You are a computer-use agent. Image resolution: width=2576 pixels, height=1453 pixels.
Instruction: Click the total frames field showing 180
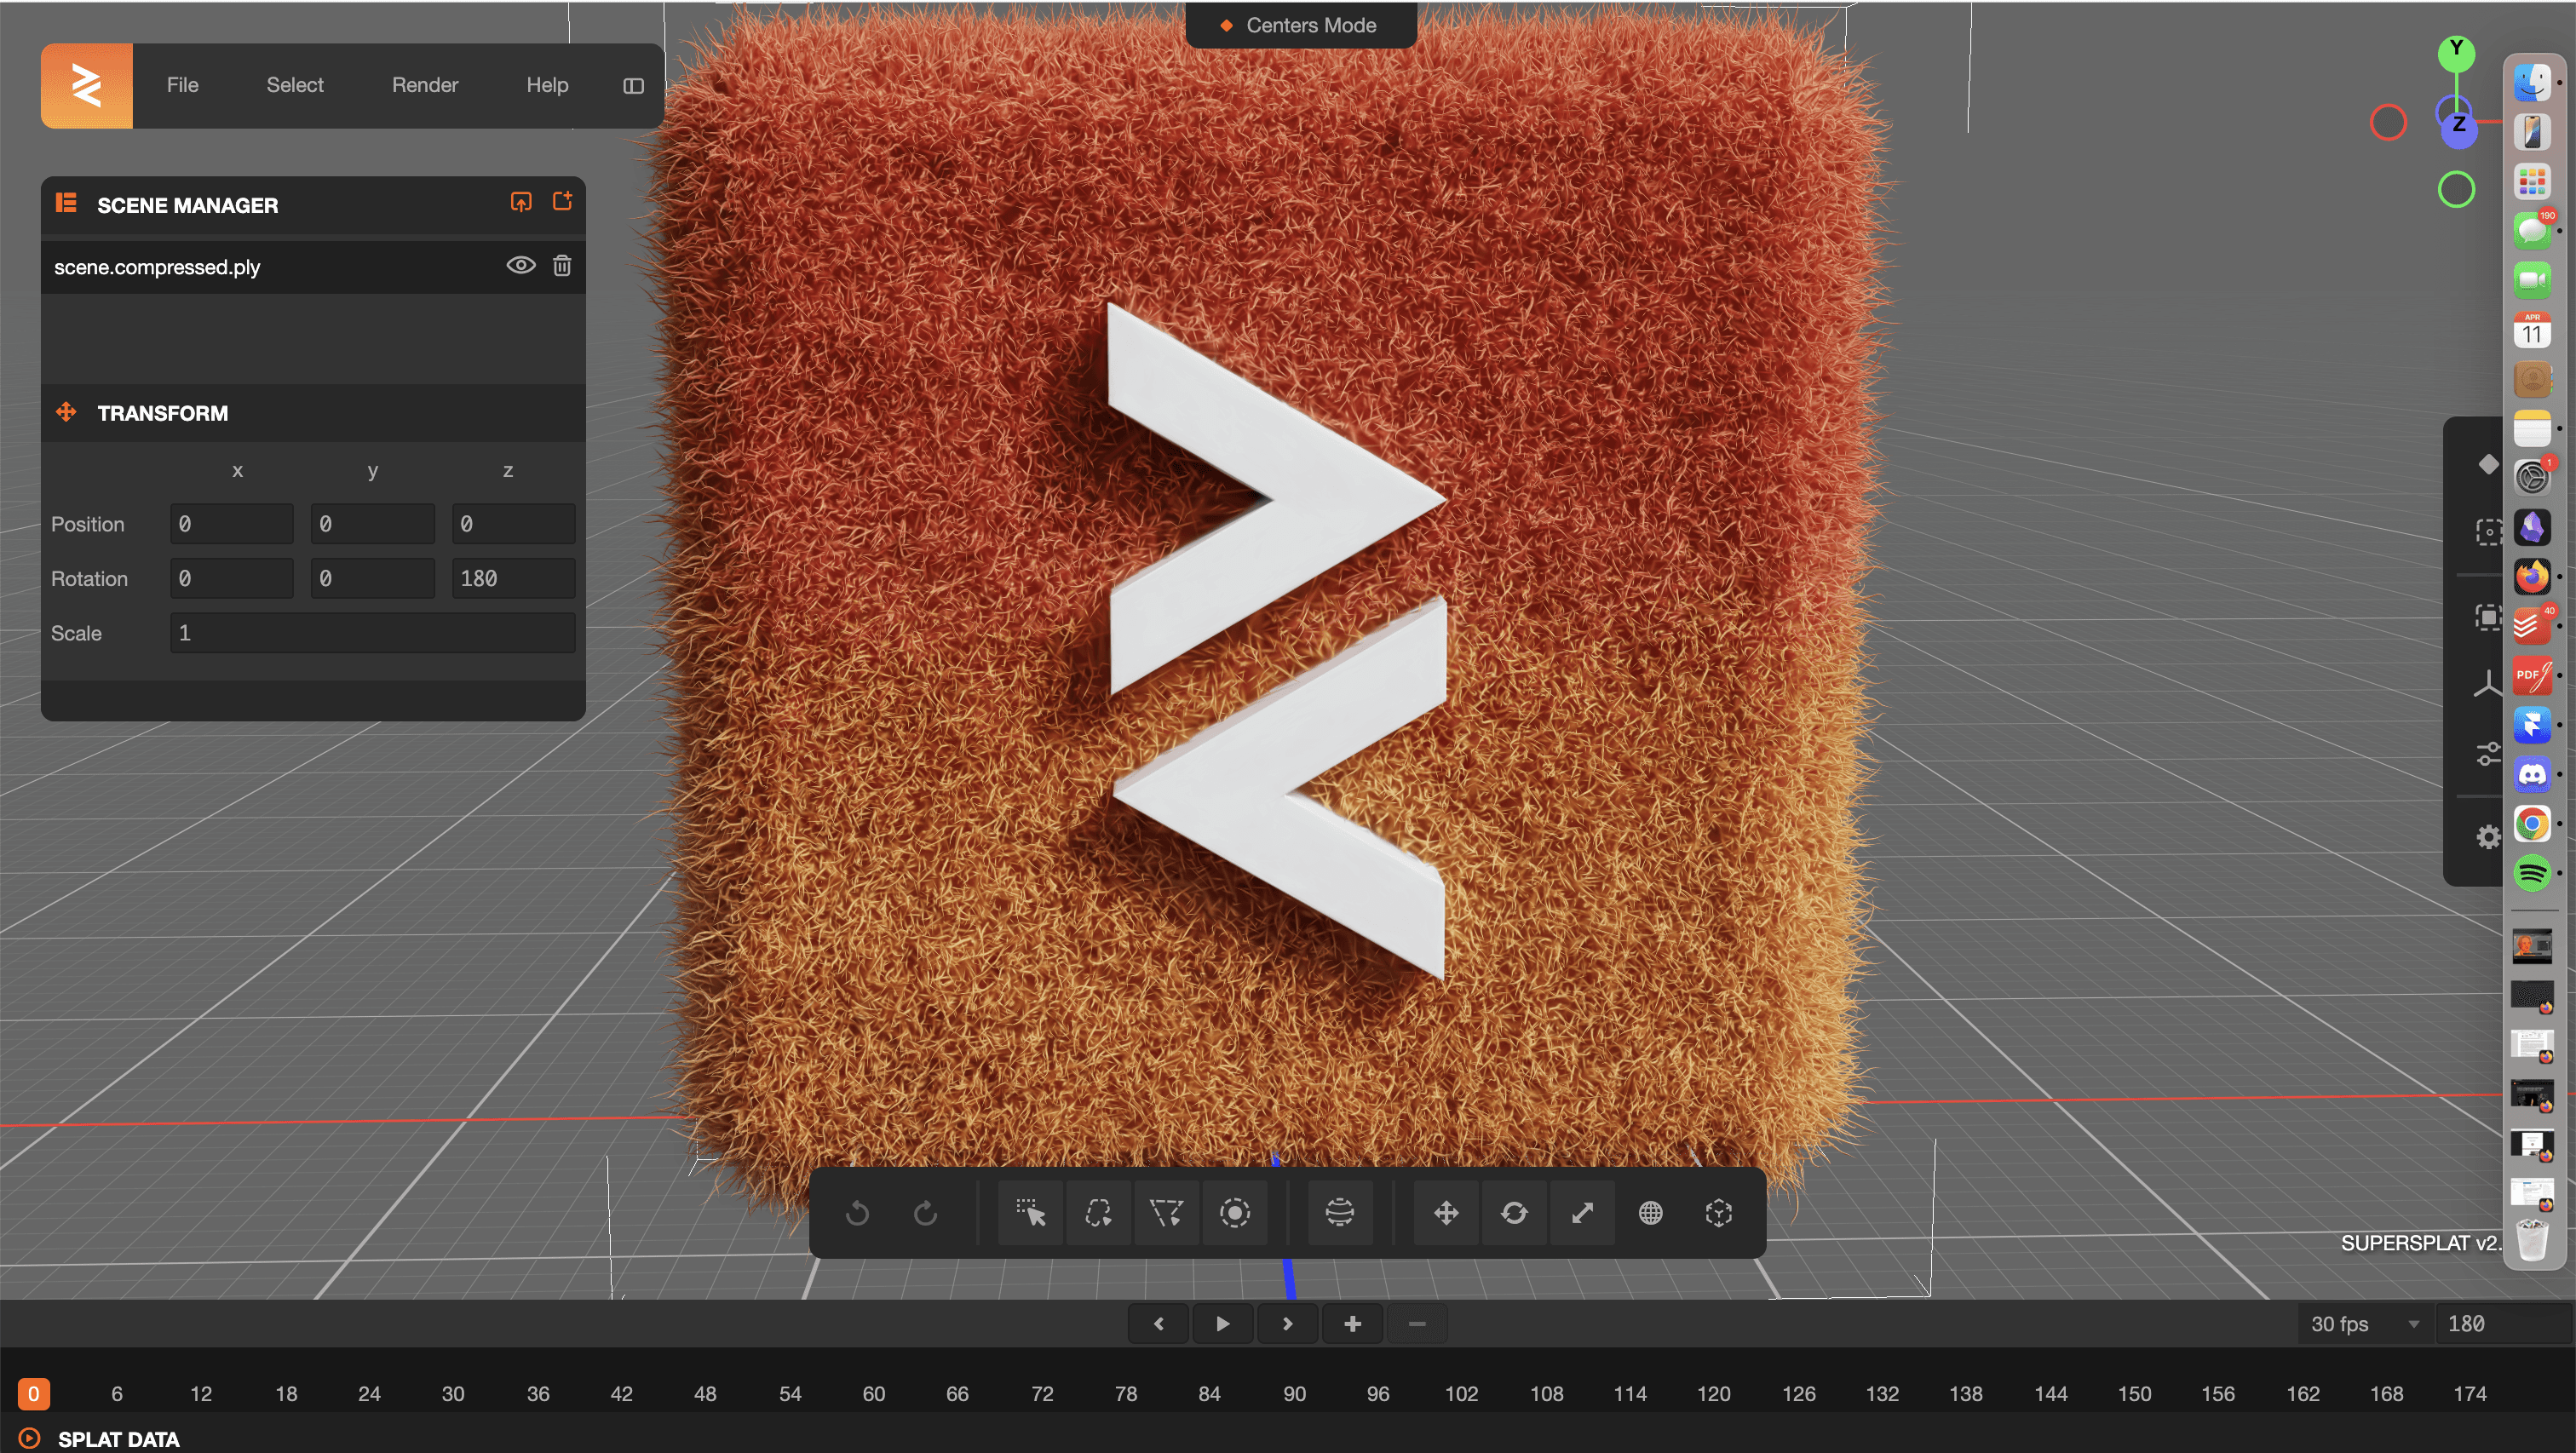click(2502, 1324)
